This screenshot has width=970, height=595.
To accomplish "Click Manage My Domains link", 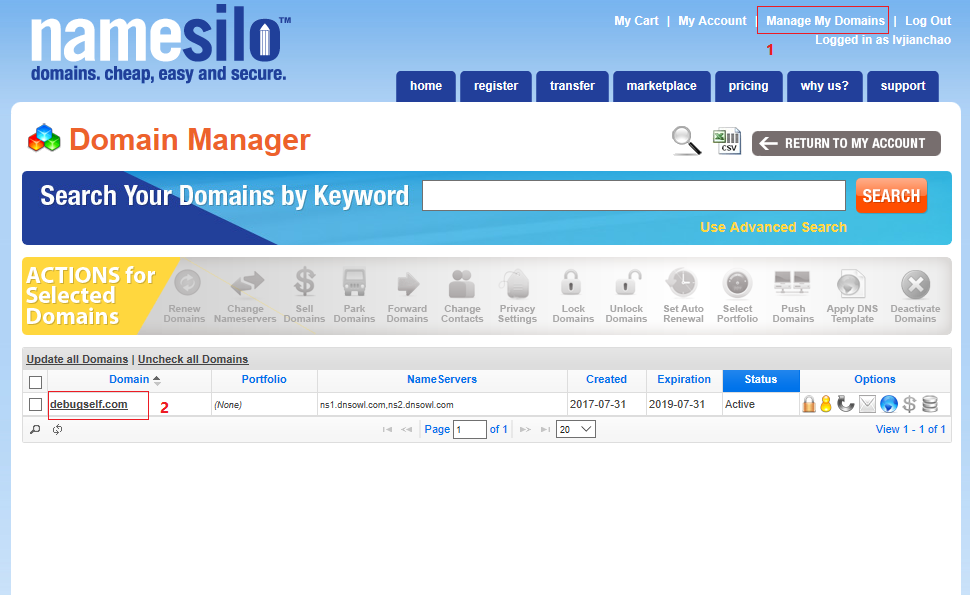I will click(825, 20).
